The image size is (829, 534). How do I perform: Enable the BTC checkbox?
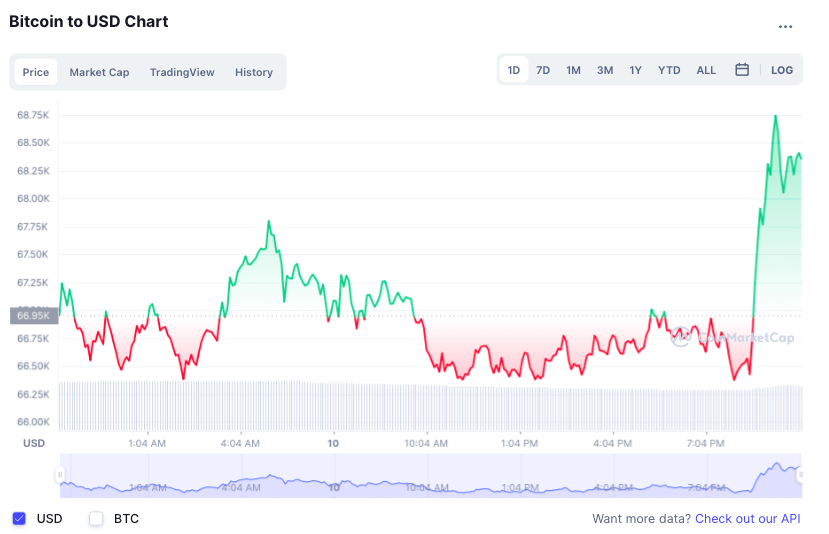pos(96,519)
